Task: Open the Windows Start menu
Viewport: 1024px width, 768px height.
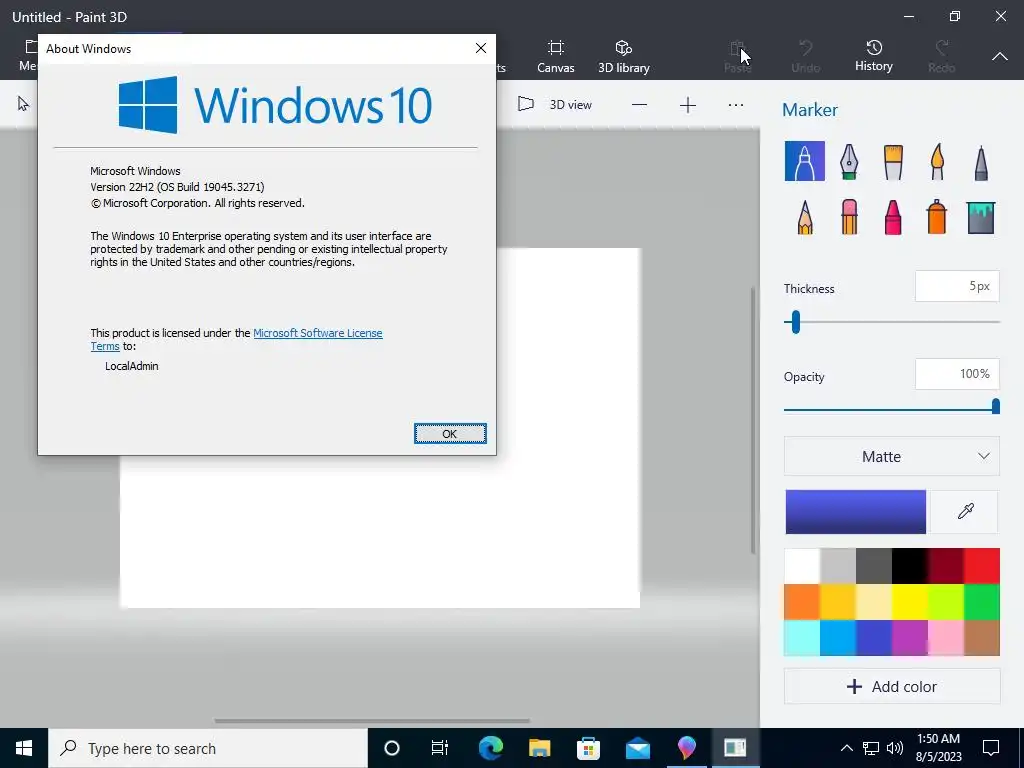Action: click(24, 748)
